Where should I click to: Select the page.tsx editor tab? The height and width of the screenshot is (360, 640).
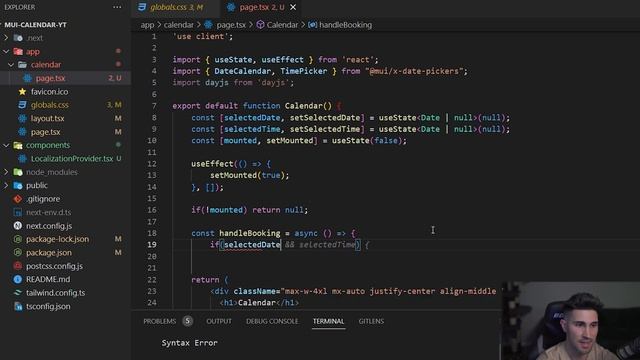(262, 7)
